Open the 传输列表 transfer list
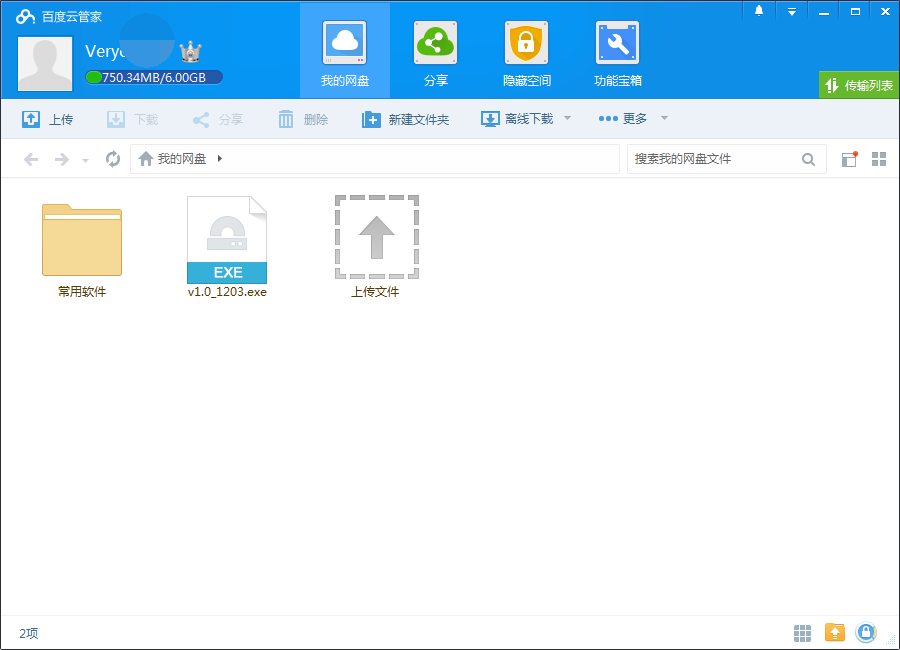 pos(859,86)
